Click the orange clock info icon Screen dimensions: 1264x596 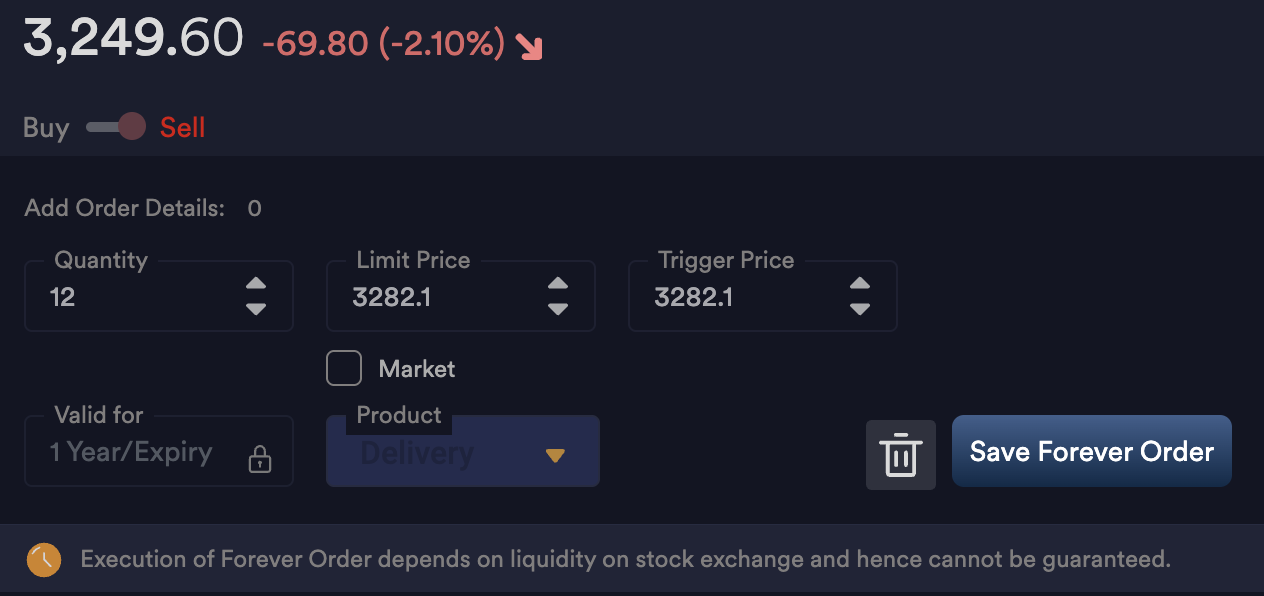44,560
